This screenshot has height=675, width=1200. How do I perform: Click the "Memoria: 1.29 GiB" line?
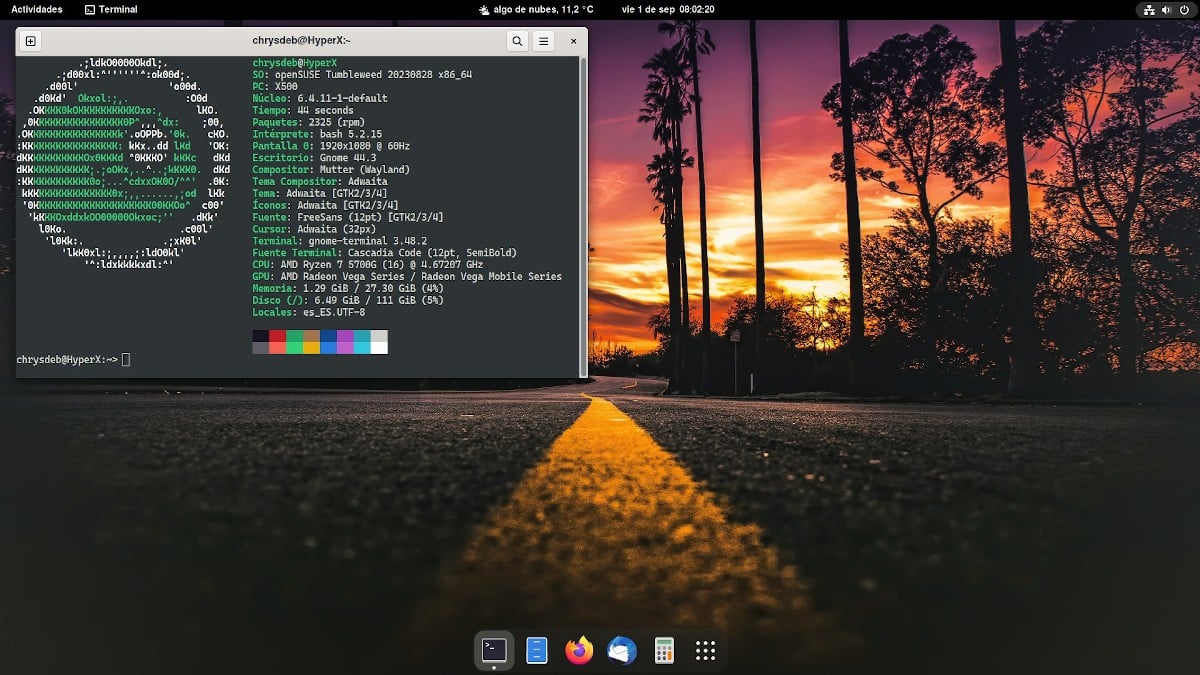[348, 288]
